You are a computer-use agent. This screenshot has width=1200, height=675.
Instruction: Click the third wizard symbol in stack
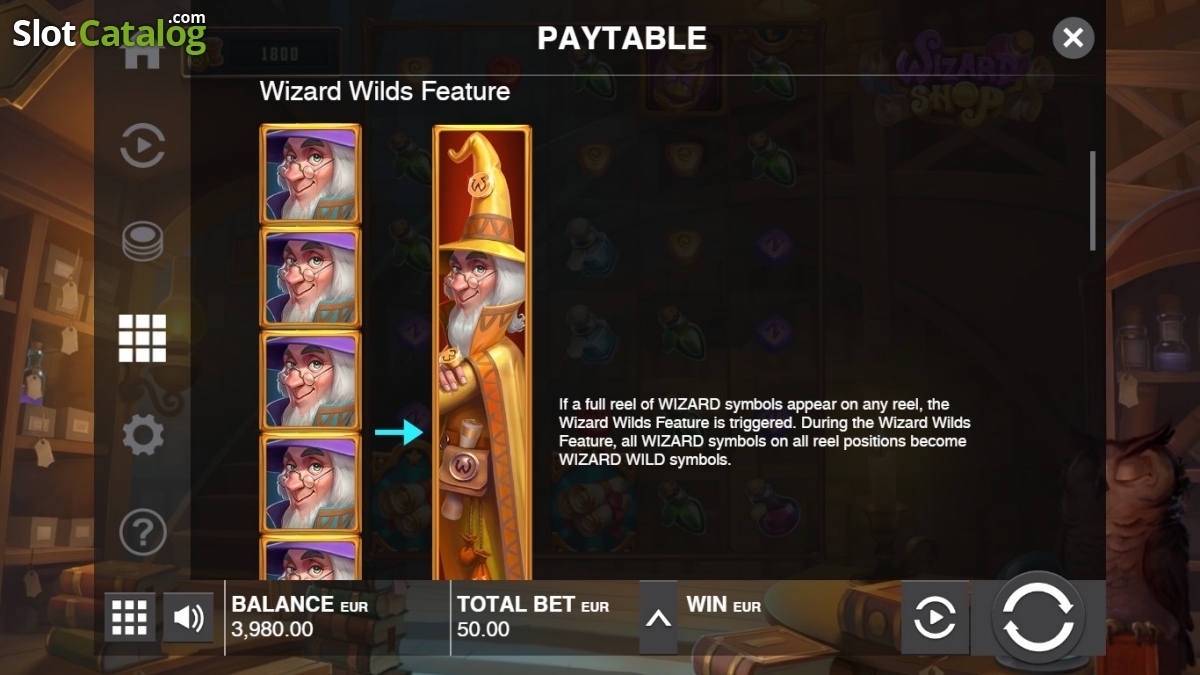tap(310, 380)
